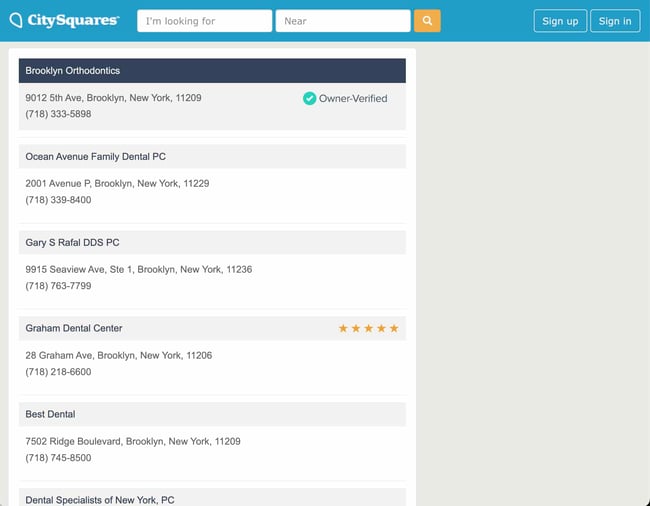
Task: Click Best Dental phone (718) 745-8500
Action: (x=58, y=458)
